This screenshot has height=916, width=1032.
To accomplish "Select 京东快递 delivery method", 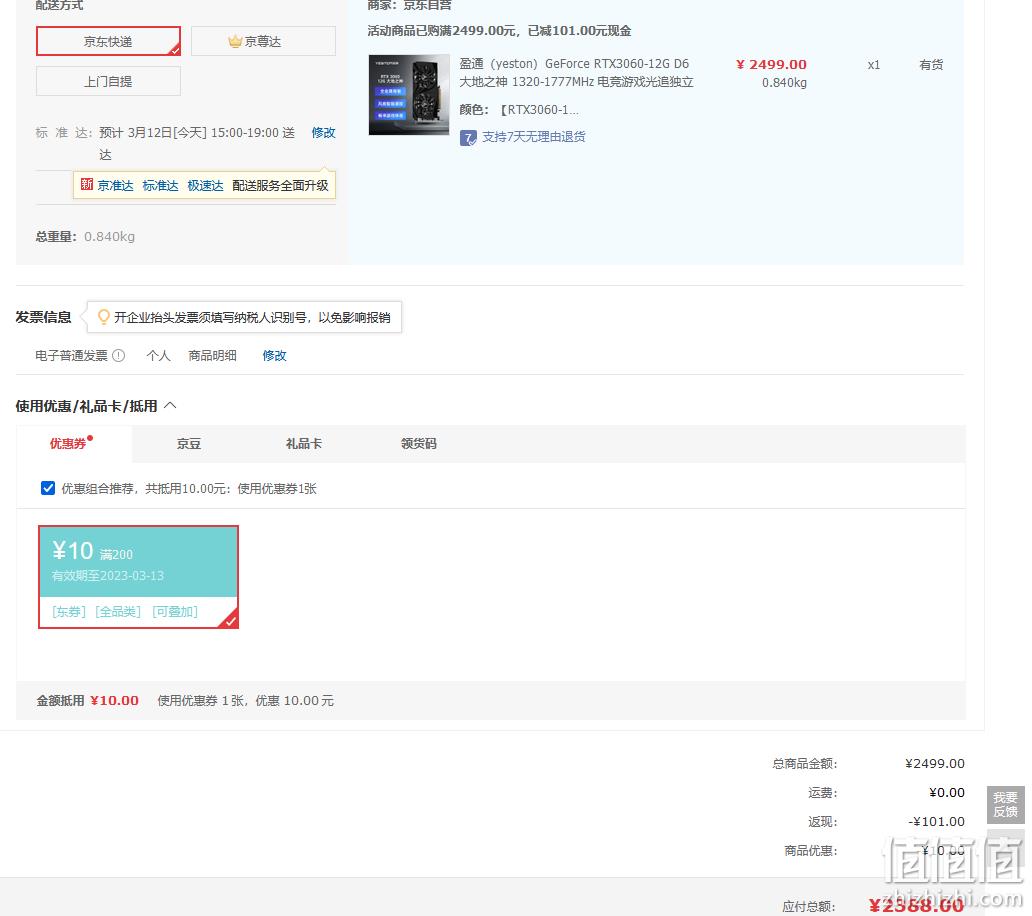I will click(108, 41).
